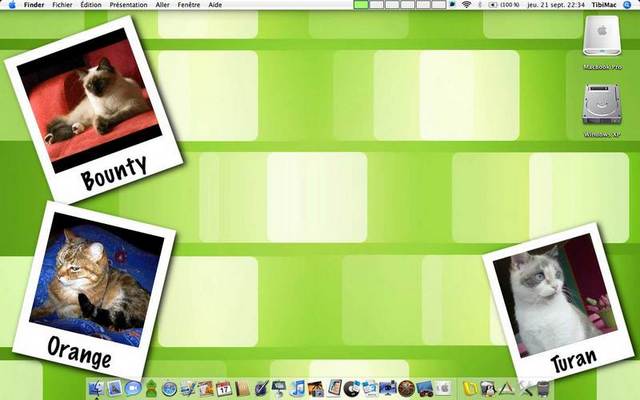Launch Safari compass icon in dock
This screenshot has height=400, width=640.
pos(169,388)
